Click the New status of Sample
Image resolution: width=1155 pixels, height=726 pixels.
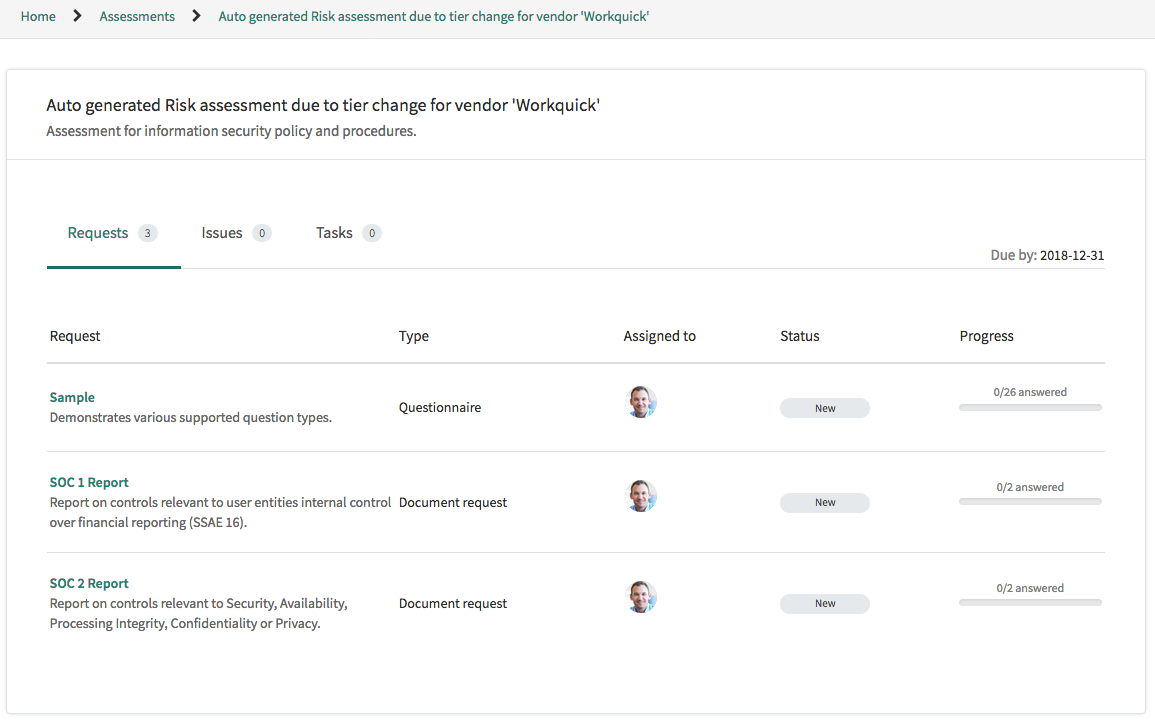[825, 409]
